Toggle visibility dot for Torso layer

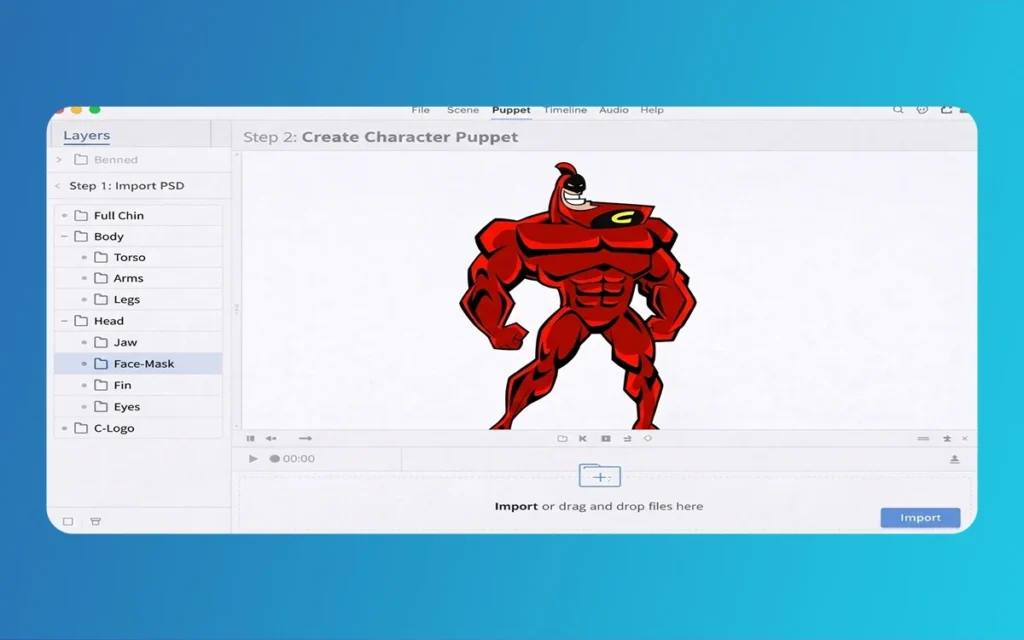click(x=85, y=257)
